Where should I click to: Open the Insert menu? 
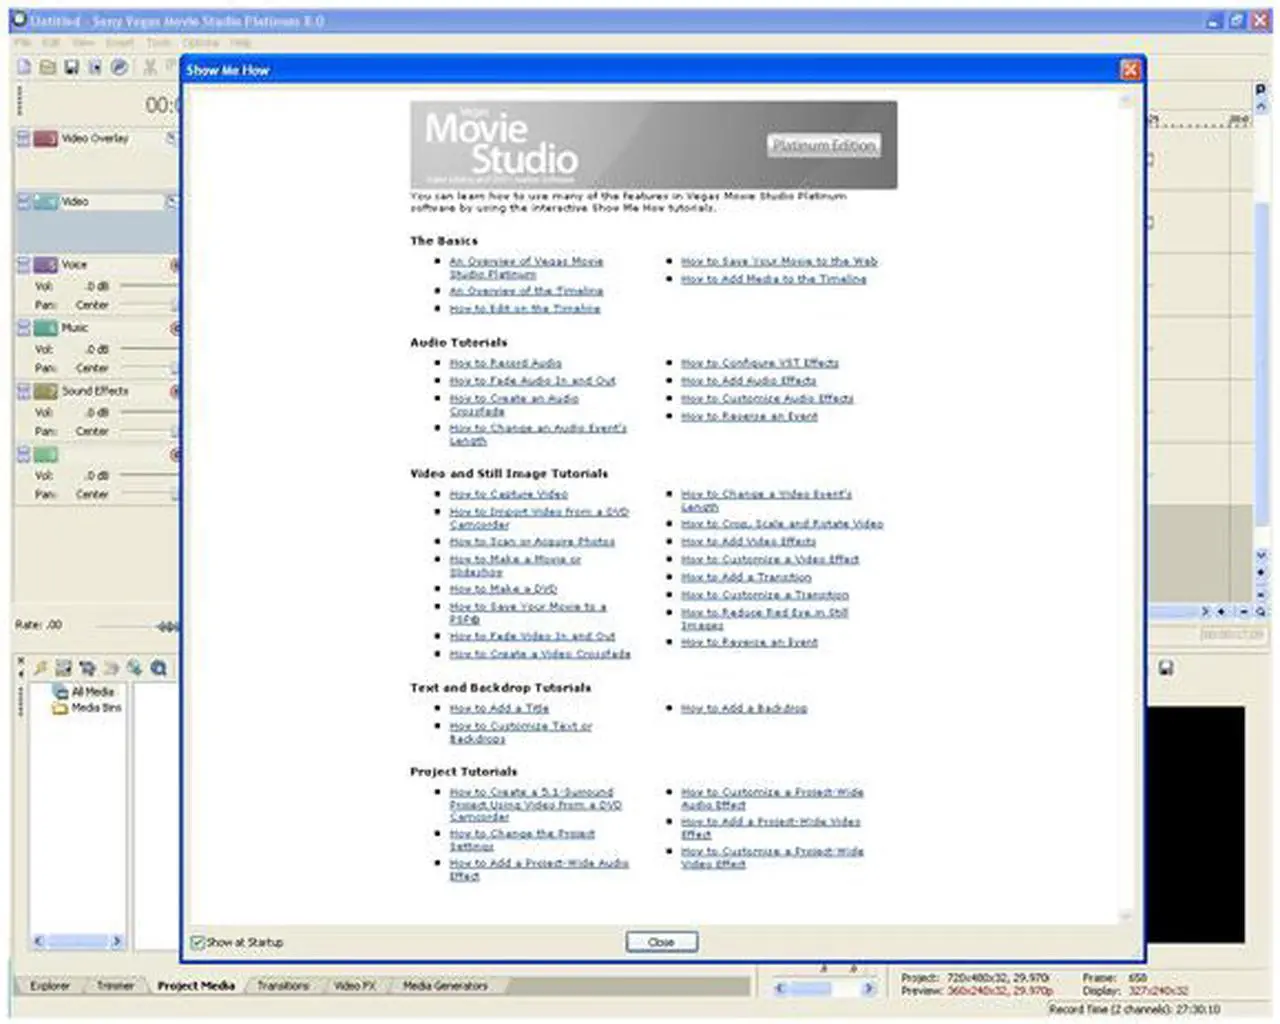coord(119,43)
